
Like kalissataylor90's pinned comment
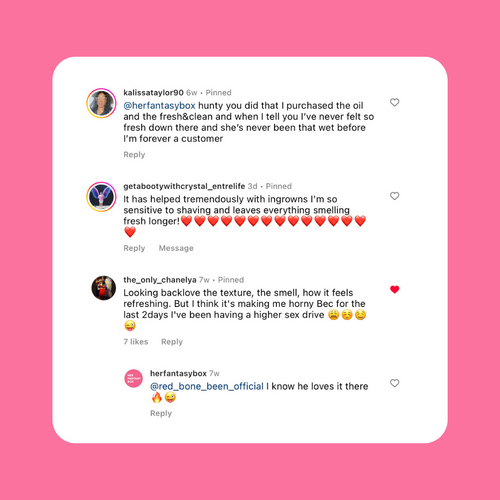[x=395, y=102]
